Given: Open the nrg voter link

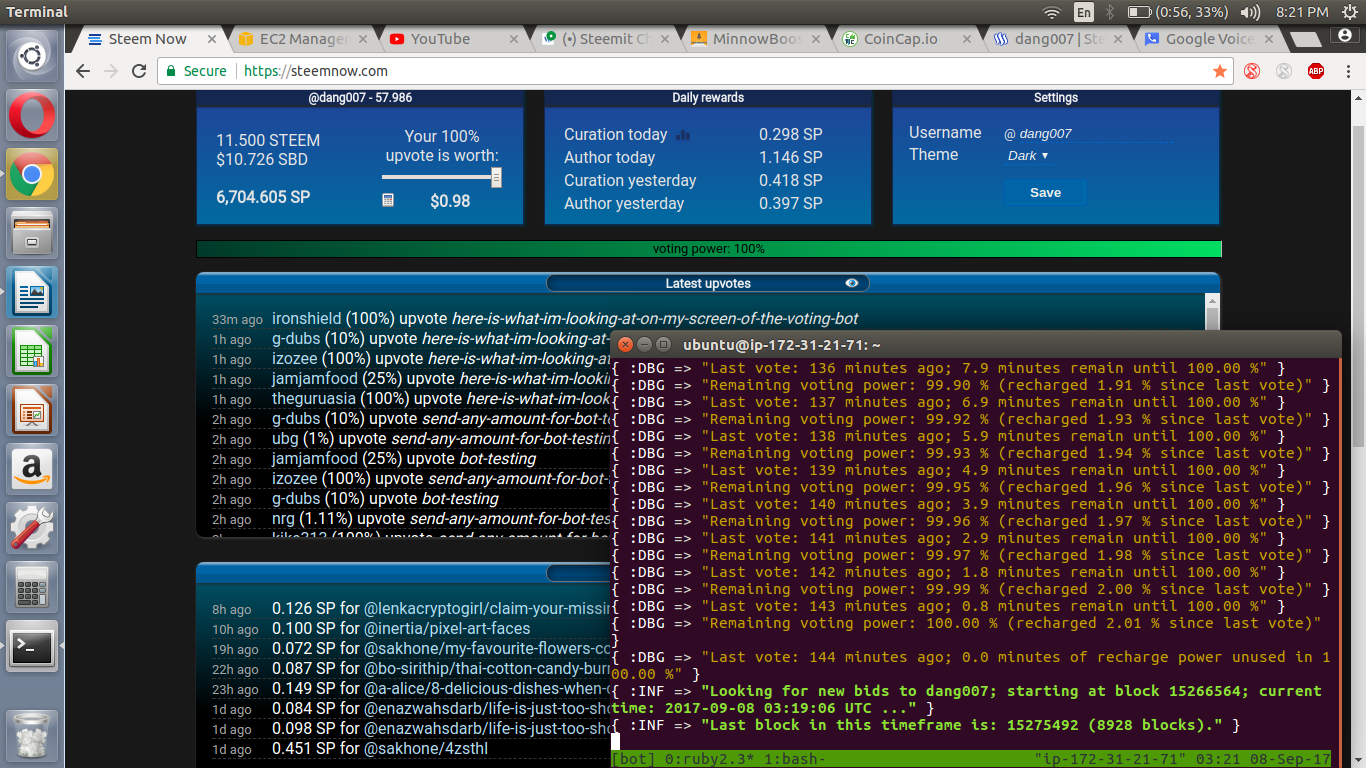Looking at the screenshot, I should (283, 518).
